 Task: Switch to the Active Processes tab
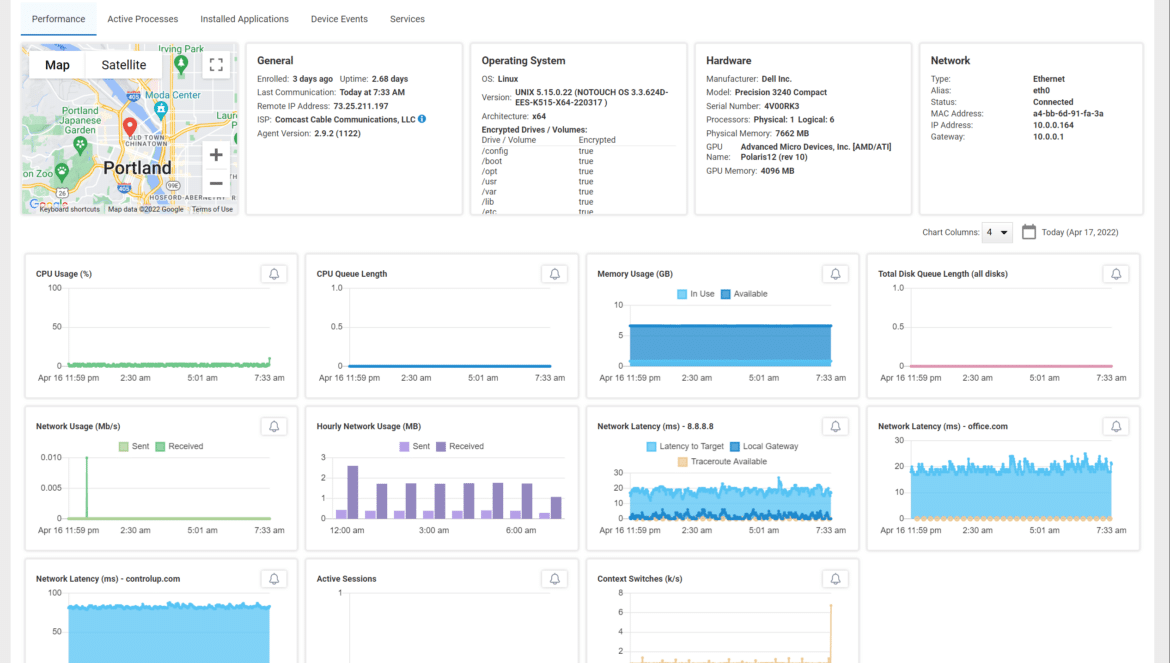tap(143, 19)
